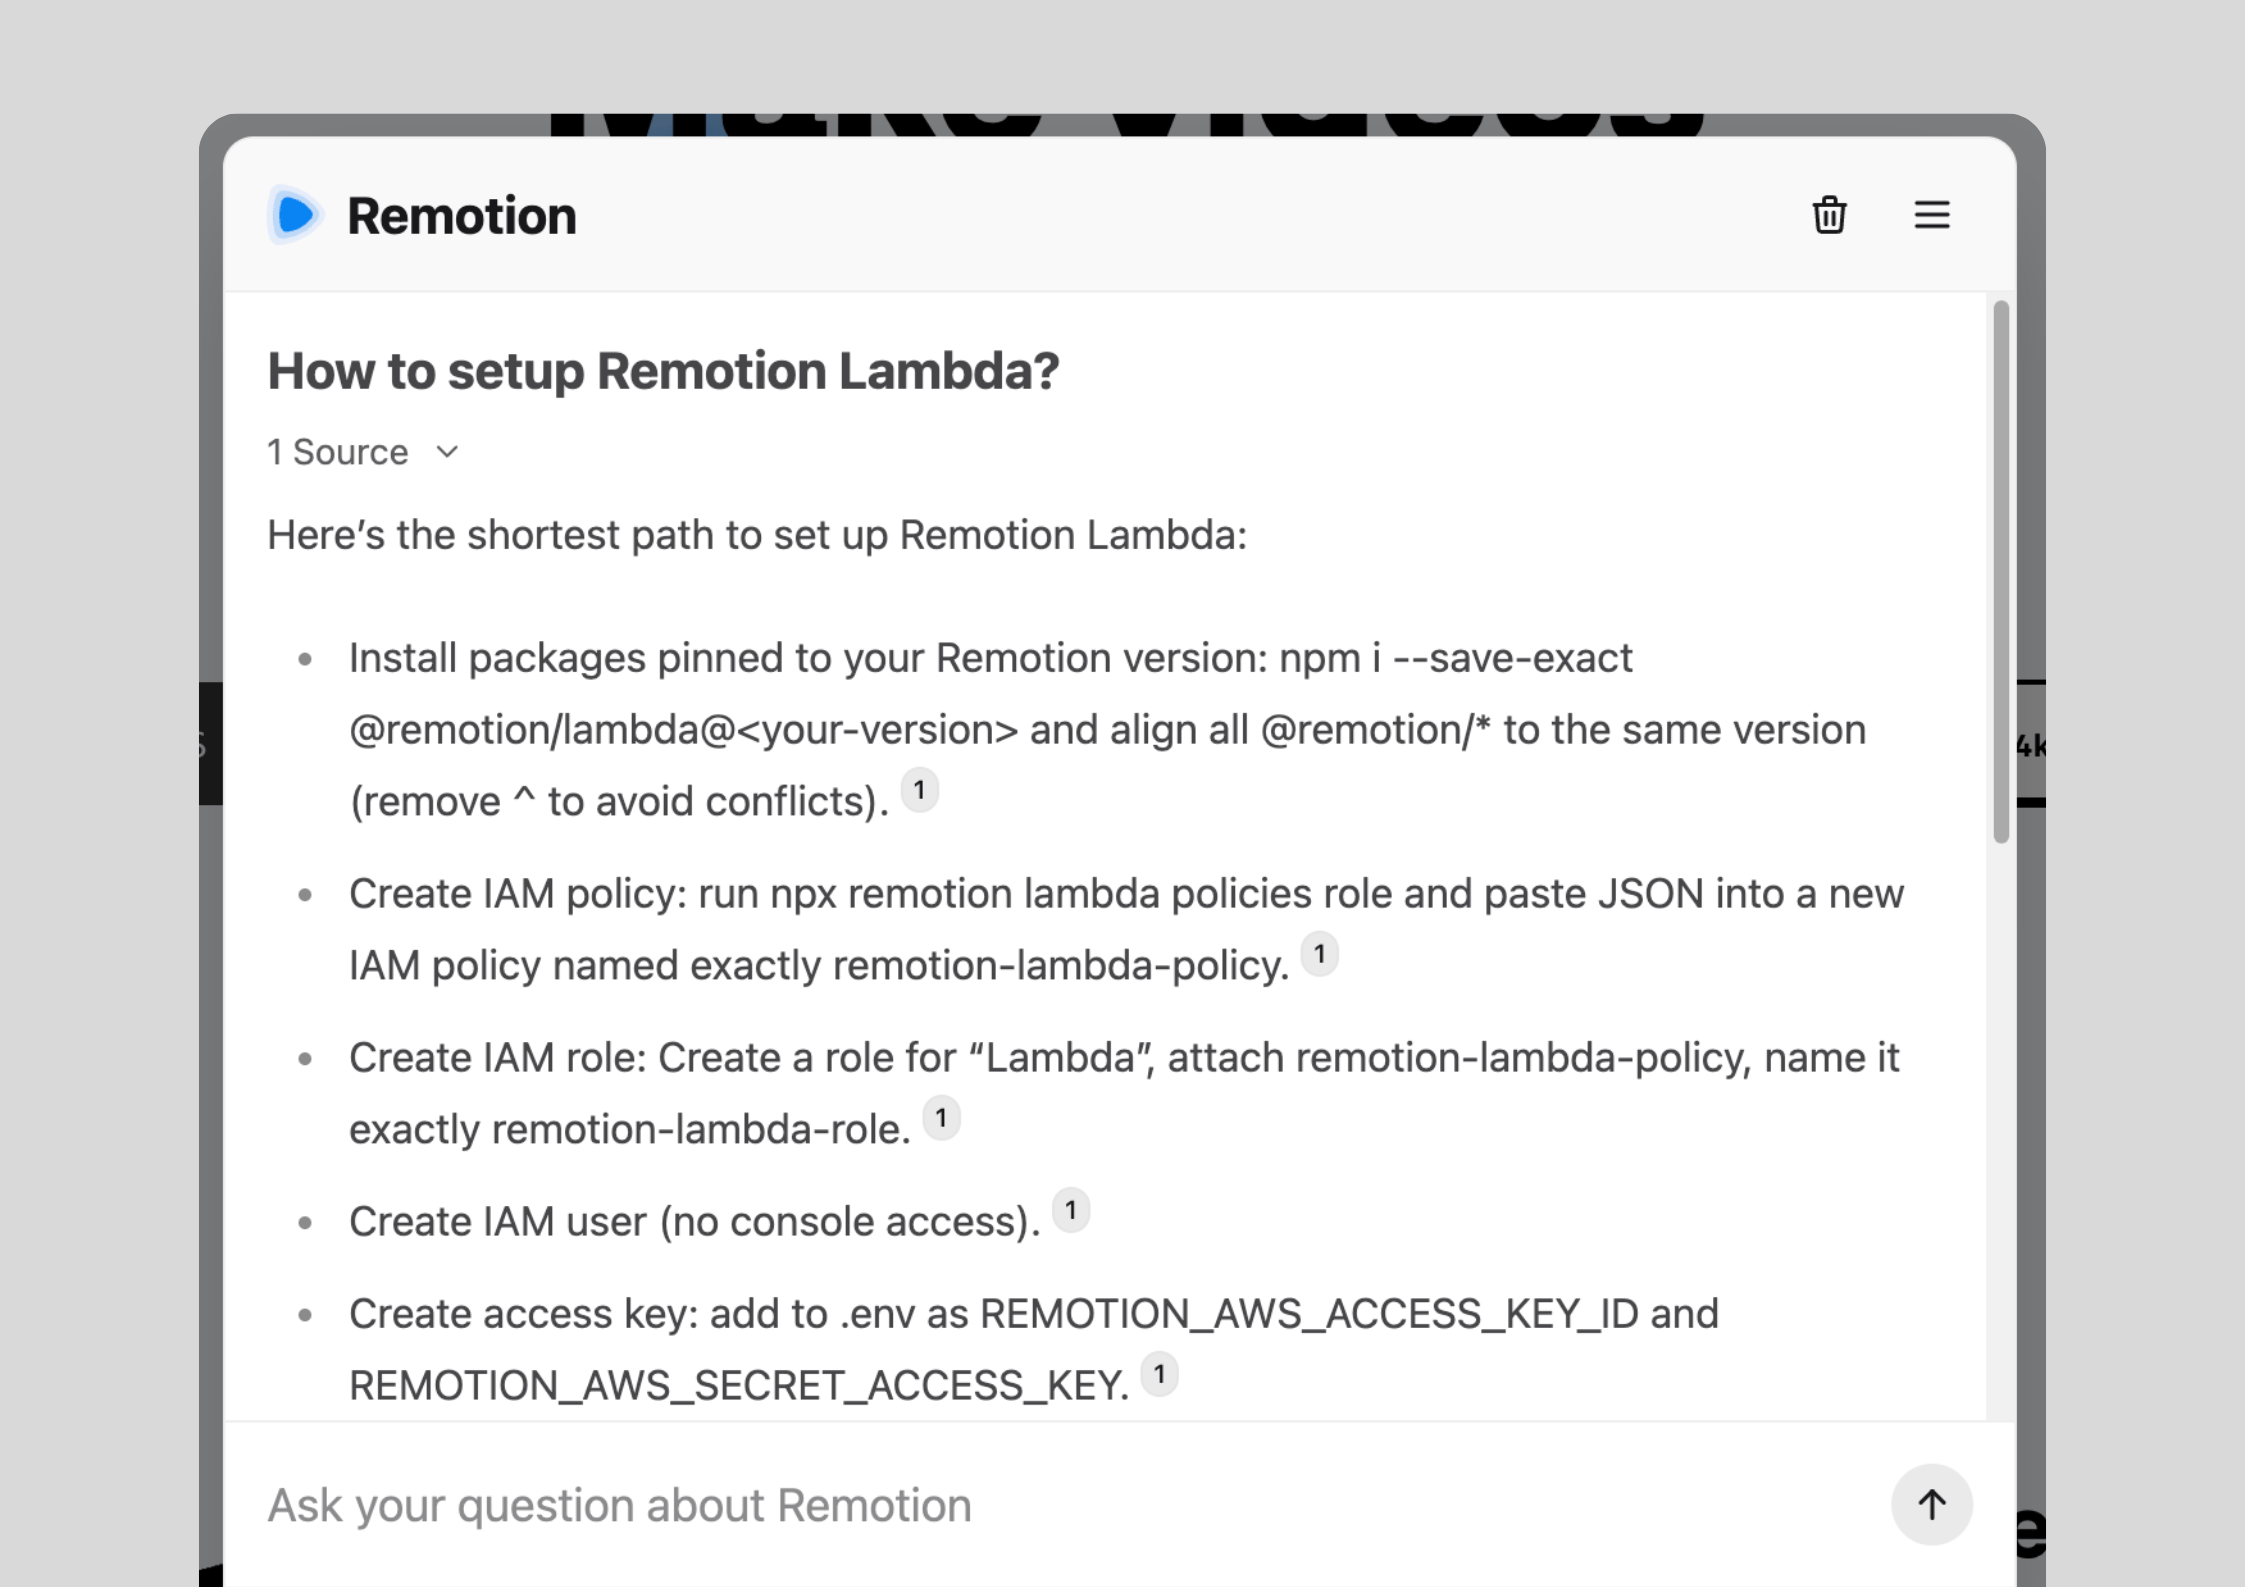Screen dimensions: 2245x1587
Task: Click the chat's vertical scrollbar thumb
Action: point(2000,570)
